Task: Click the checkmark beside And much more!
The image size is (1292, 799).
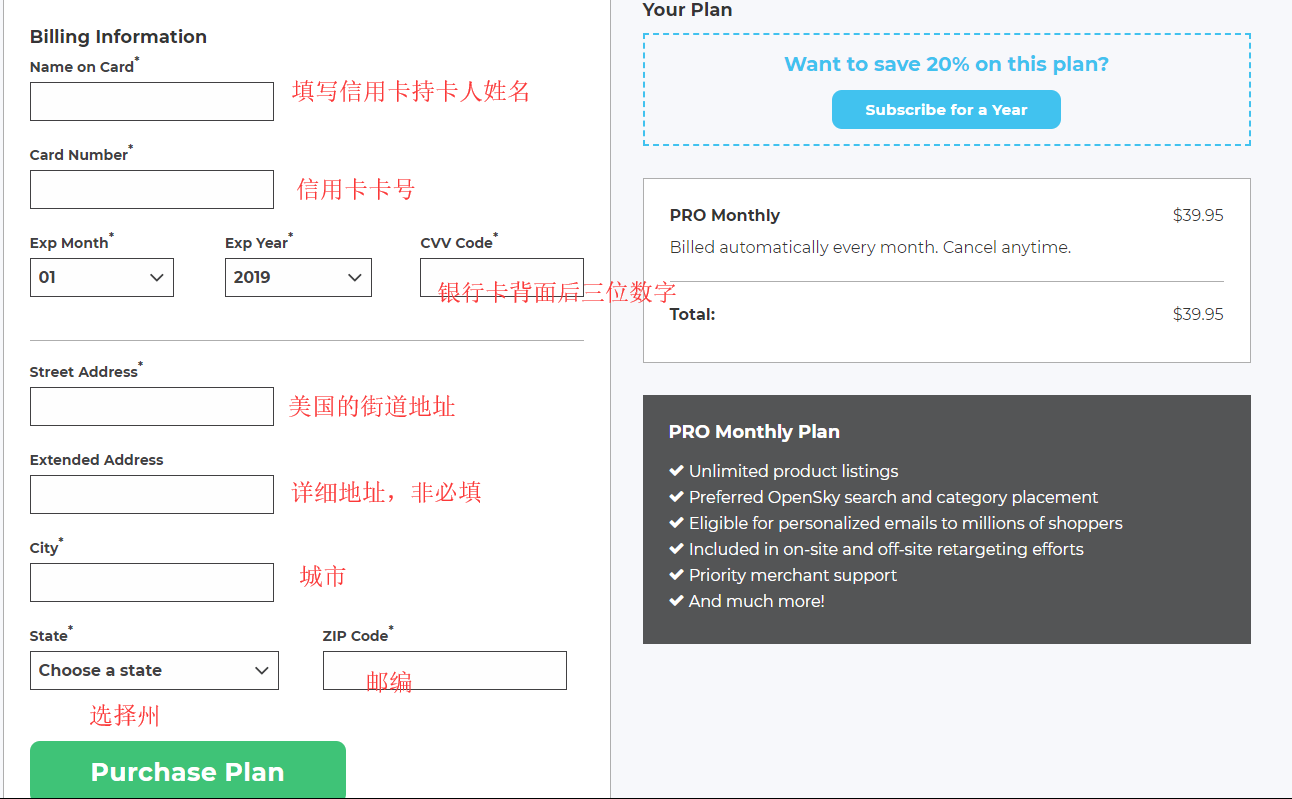Action: tap(676, 601)
